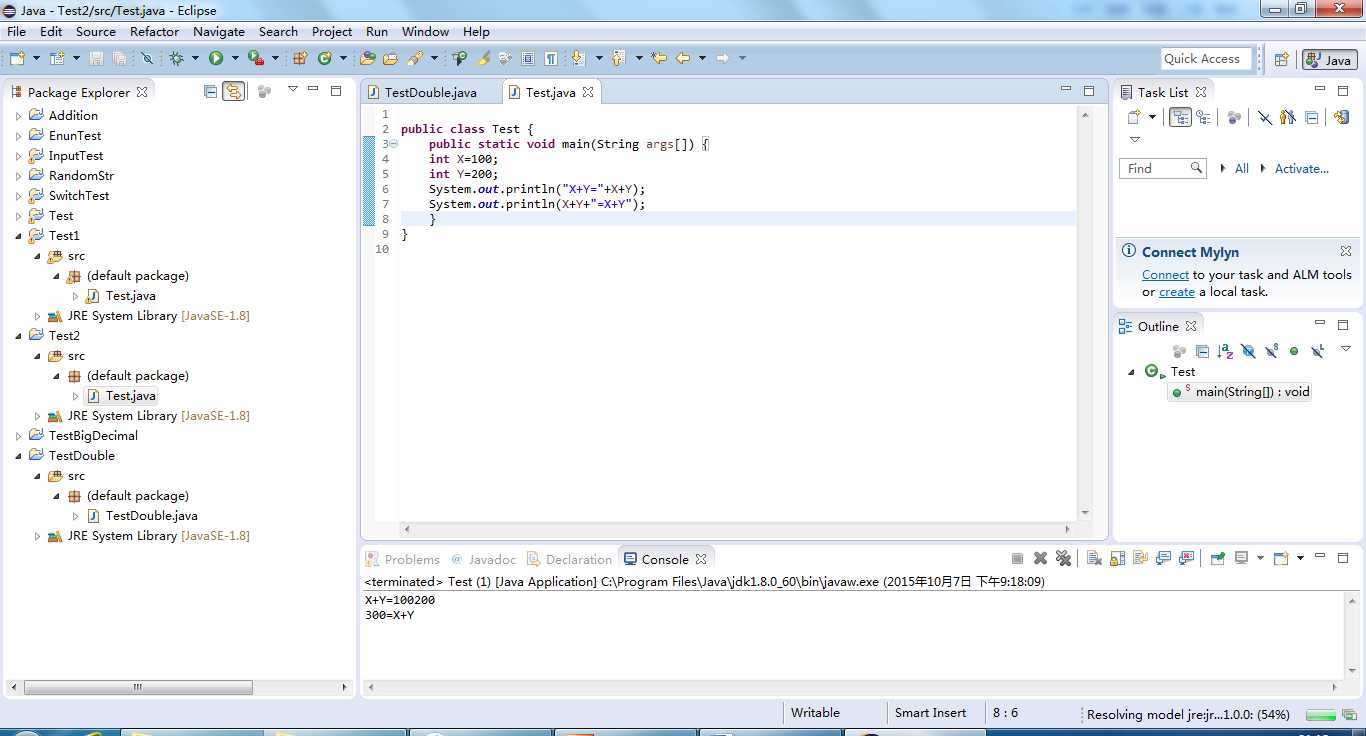The width and height of the screenshot is (1366, 736).
Task: Click Package Explorer horizontal scrollbar
Action: point(139,687)
